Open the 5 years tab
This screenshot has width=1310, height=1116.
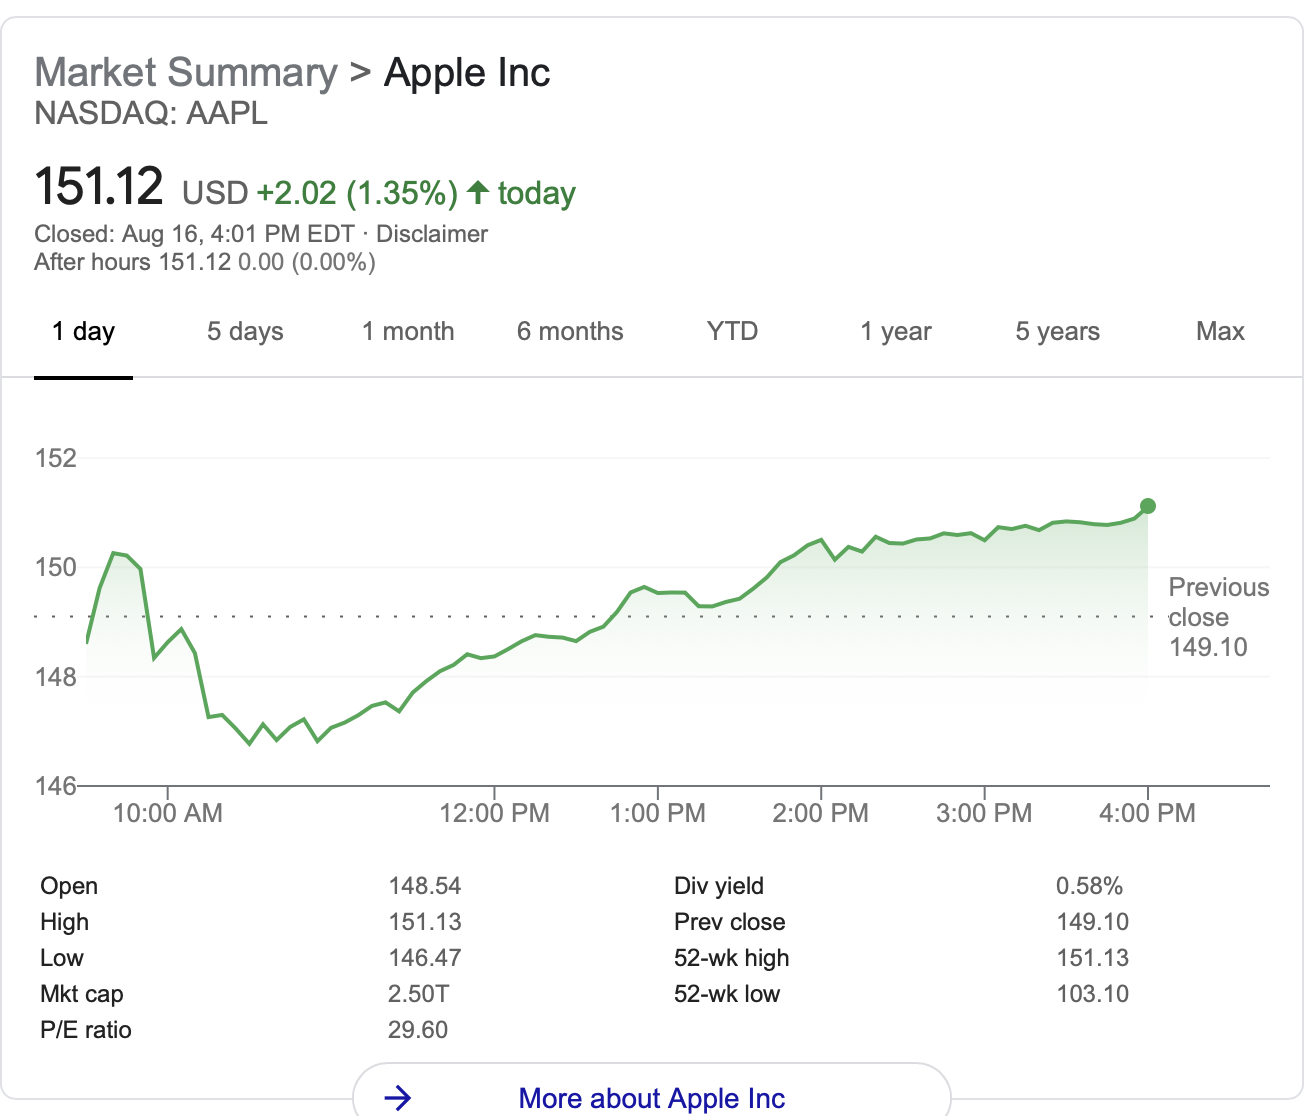[x=1057, y=332]
